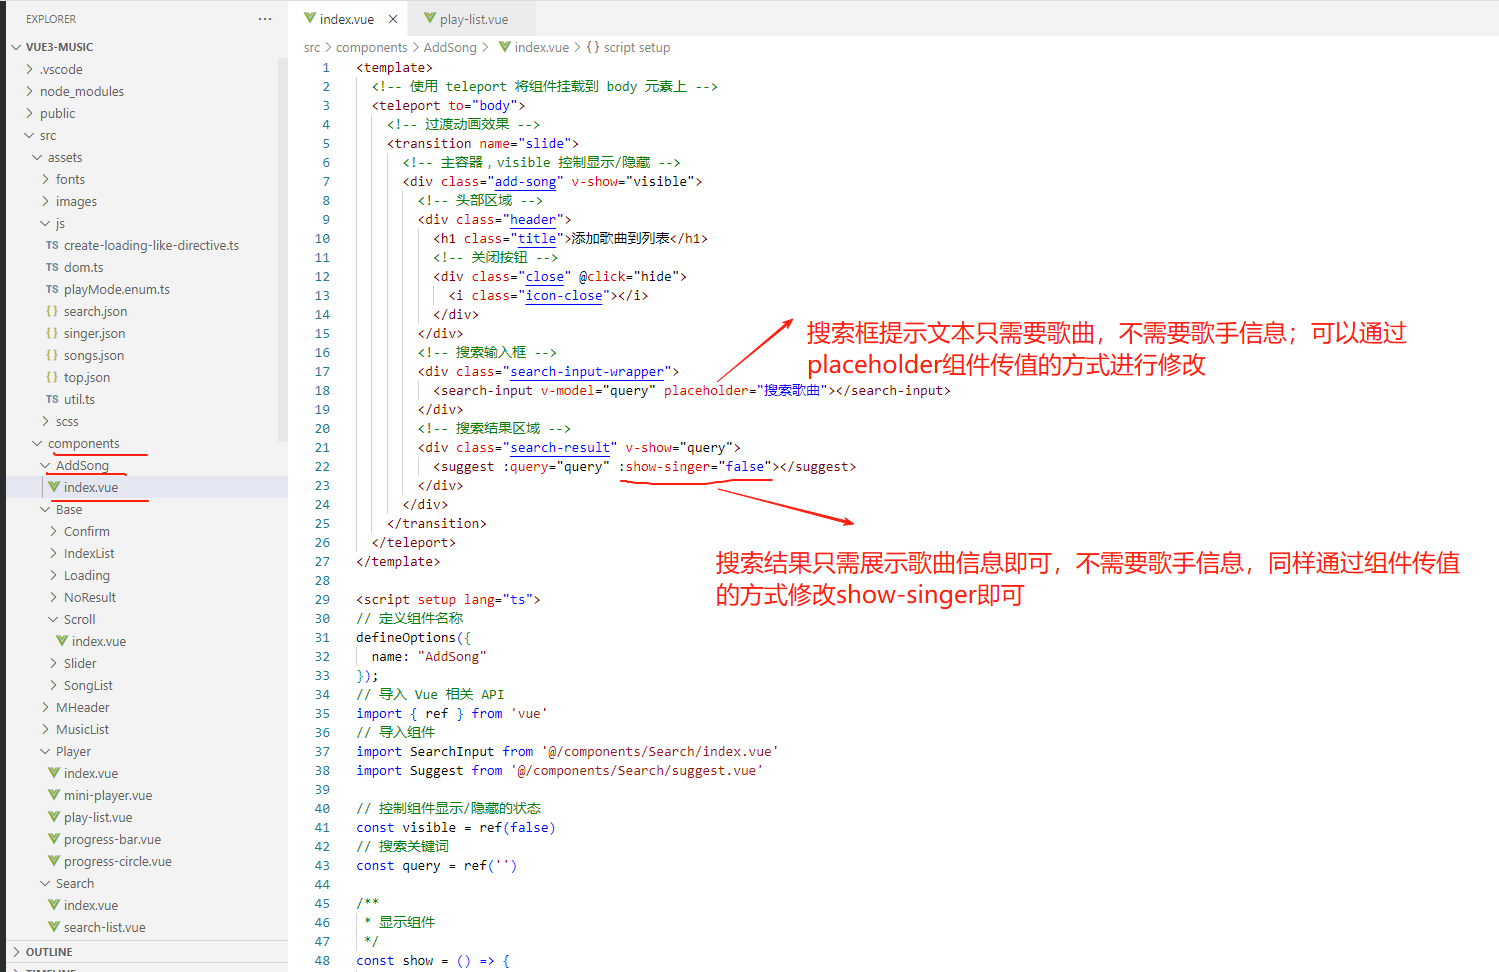The image size is (1499, 972).
Task: Collapse the Search folder
Action: 46,883
